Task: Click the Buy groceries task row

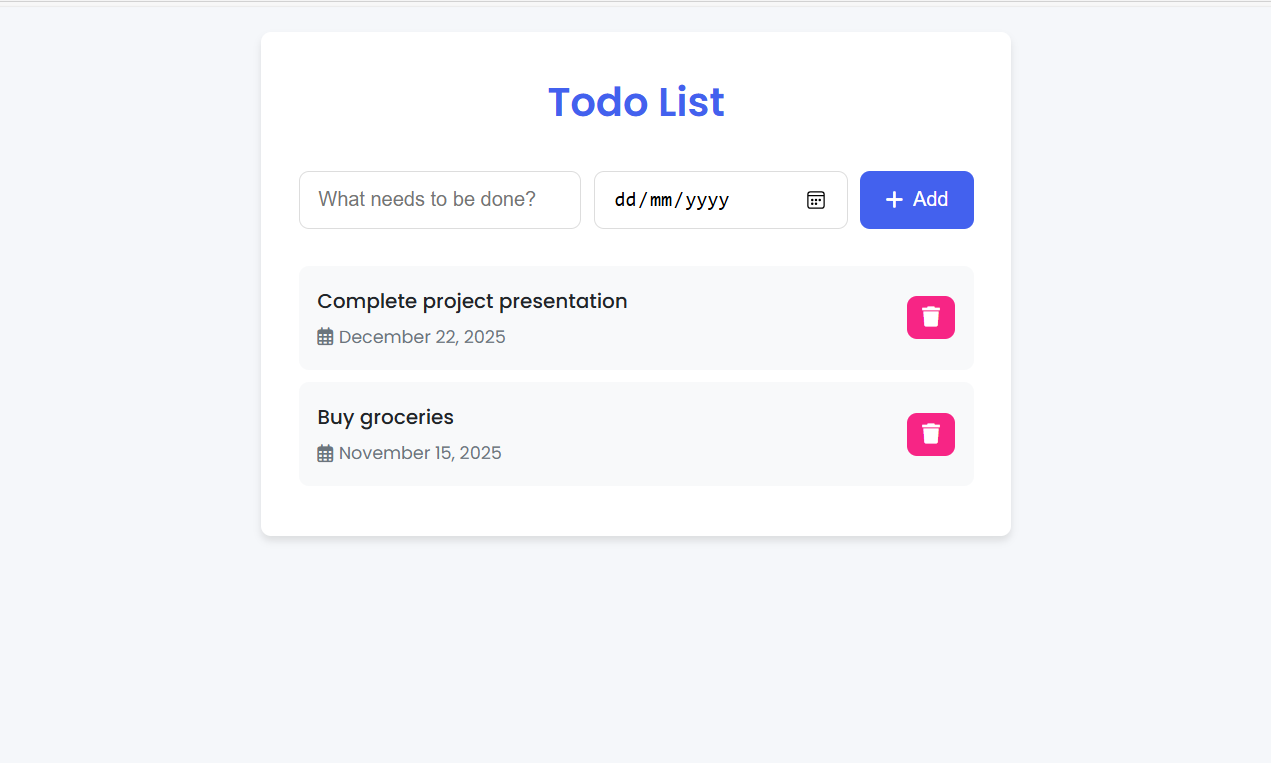Action: pos(636,434)
